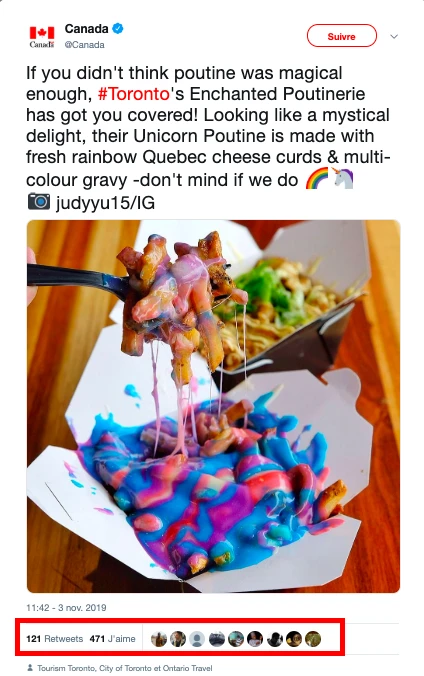
Task: Click the default gray silhouette liker avatar
Action: [x=197, y=638]
